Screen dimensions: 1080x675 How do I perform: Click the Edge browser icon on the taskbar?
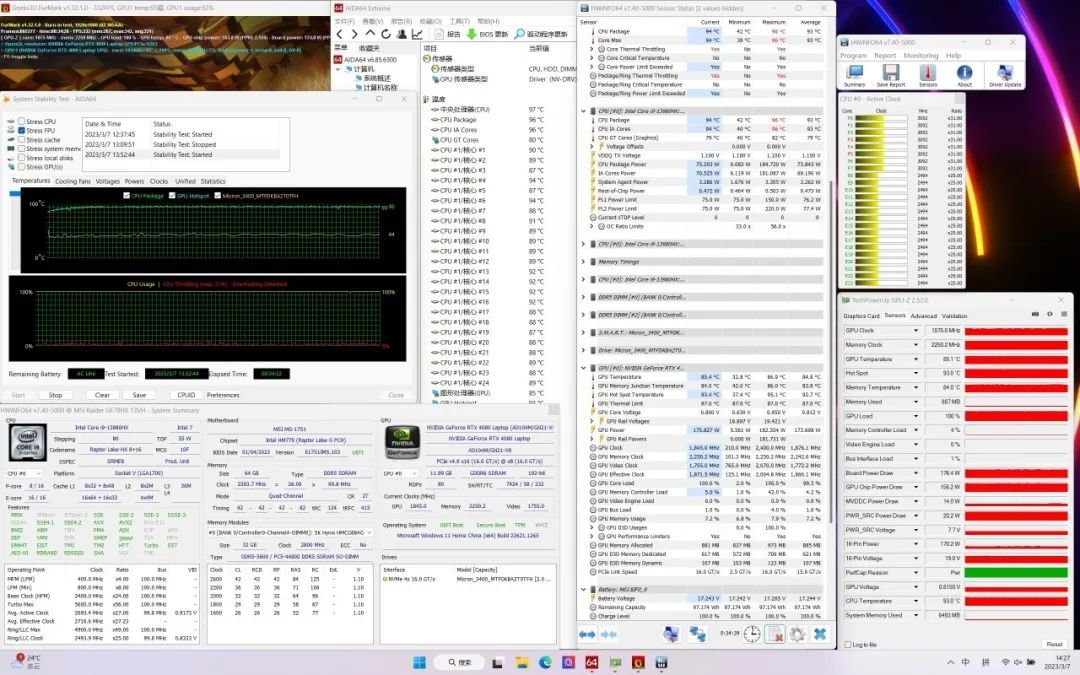545,663
